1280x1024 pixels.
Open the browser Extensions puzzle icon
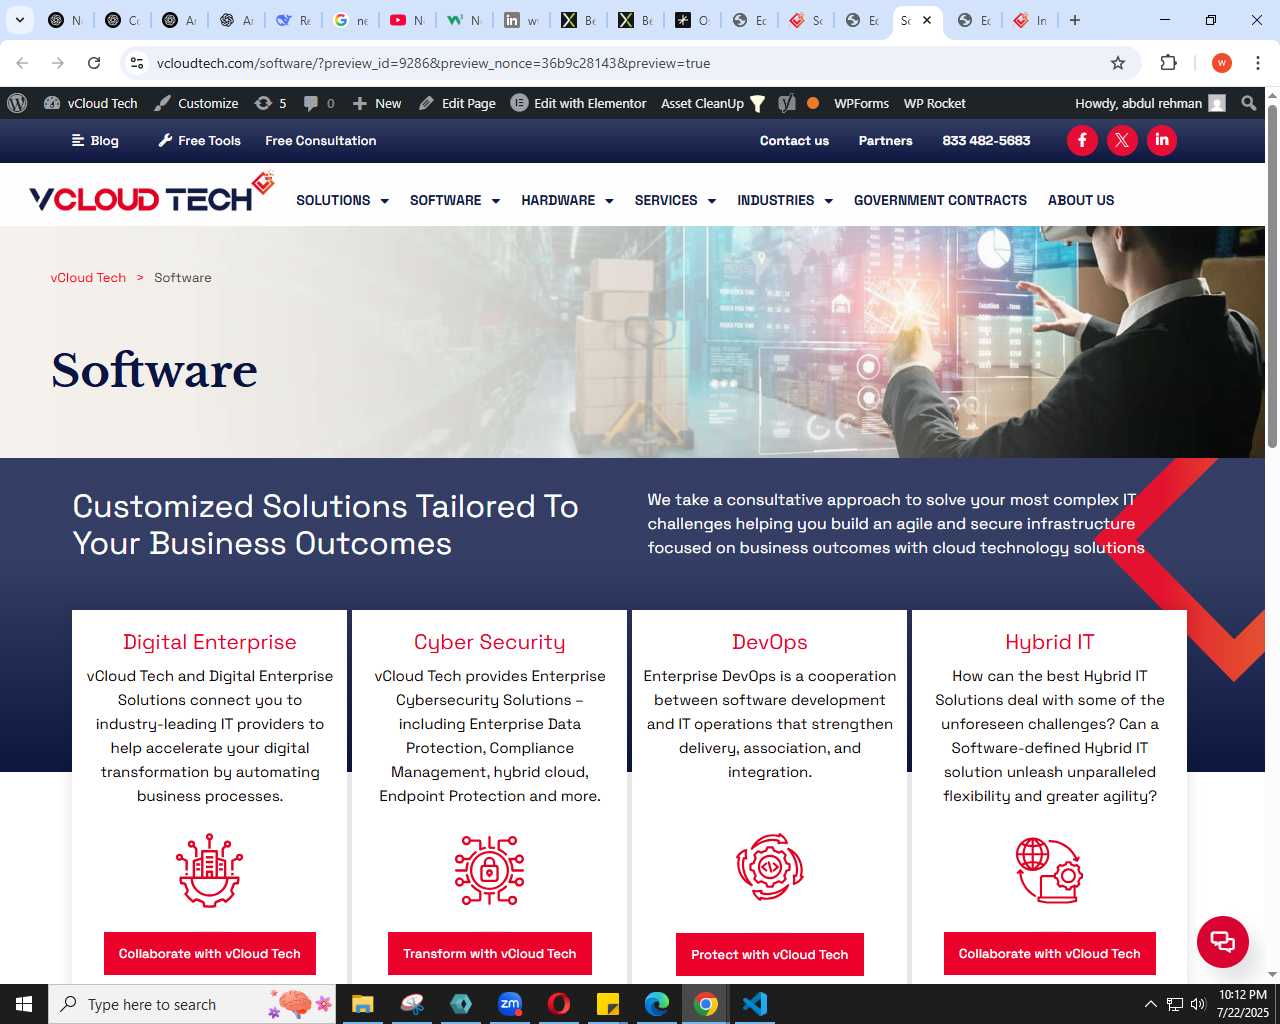pos(1168,63)
